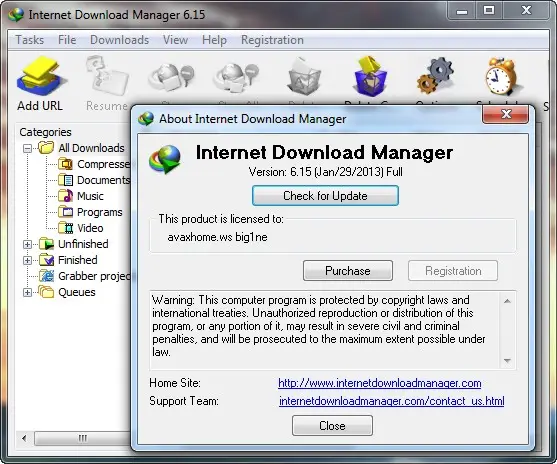Click the Video category icon

65,228
